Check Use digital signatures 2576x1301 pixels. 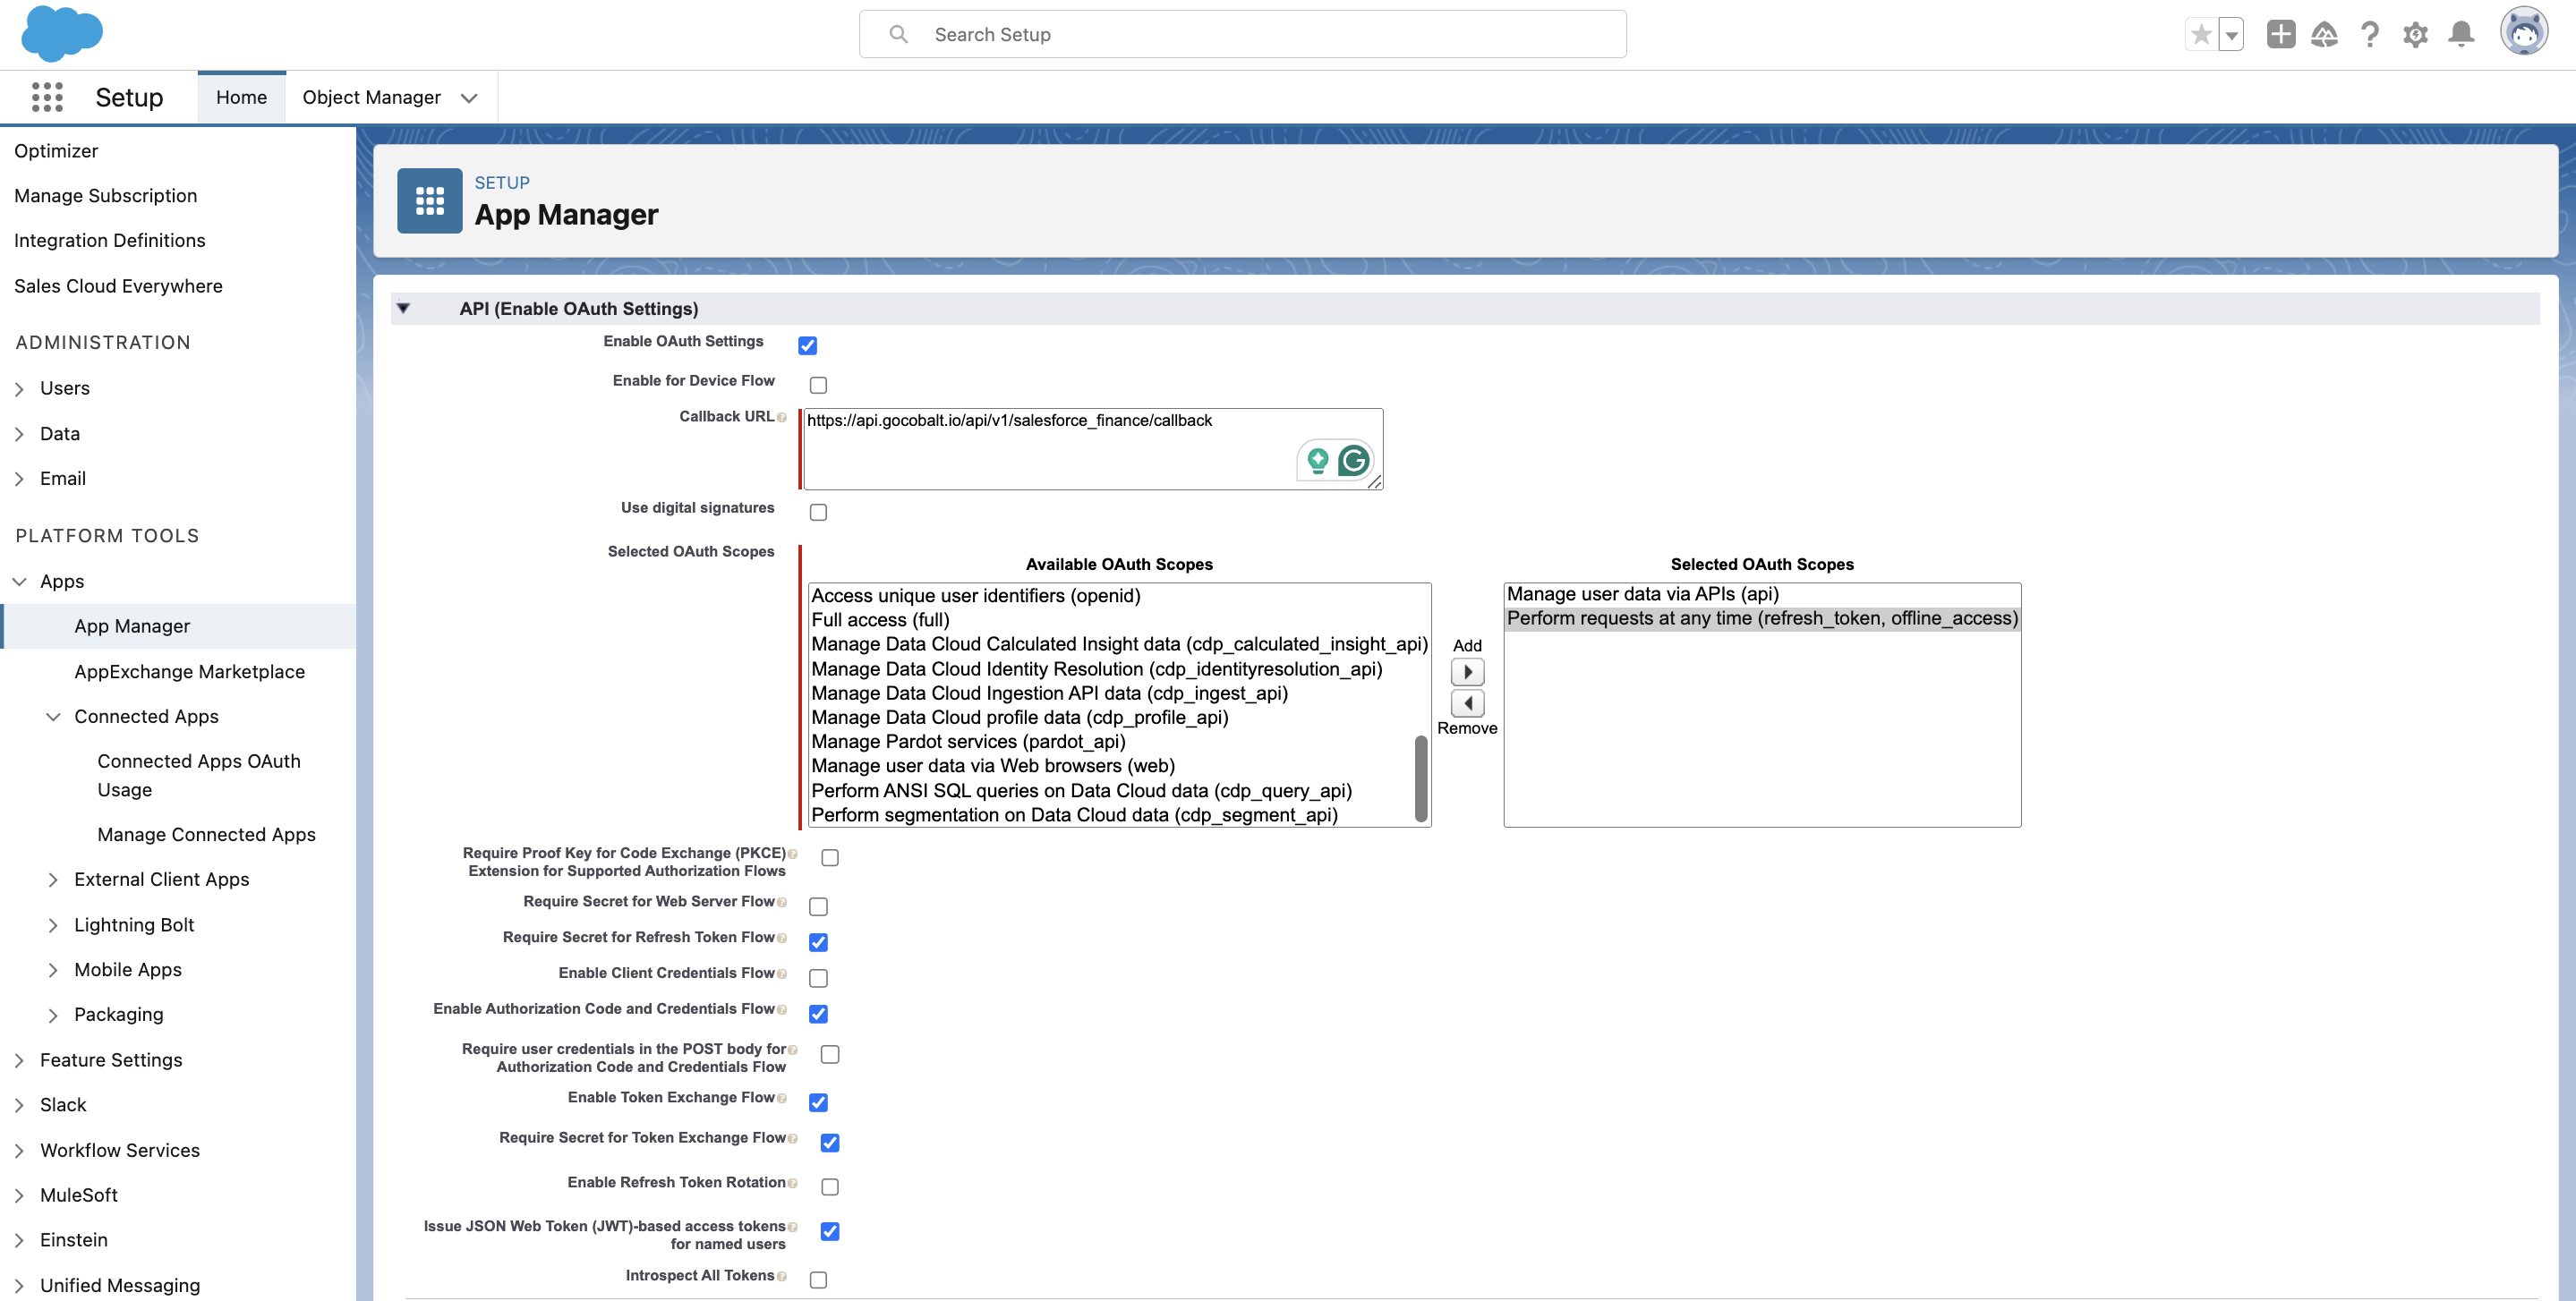tap(818, 511)
